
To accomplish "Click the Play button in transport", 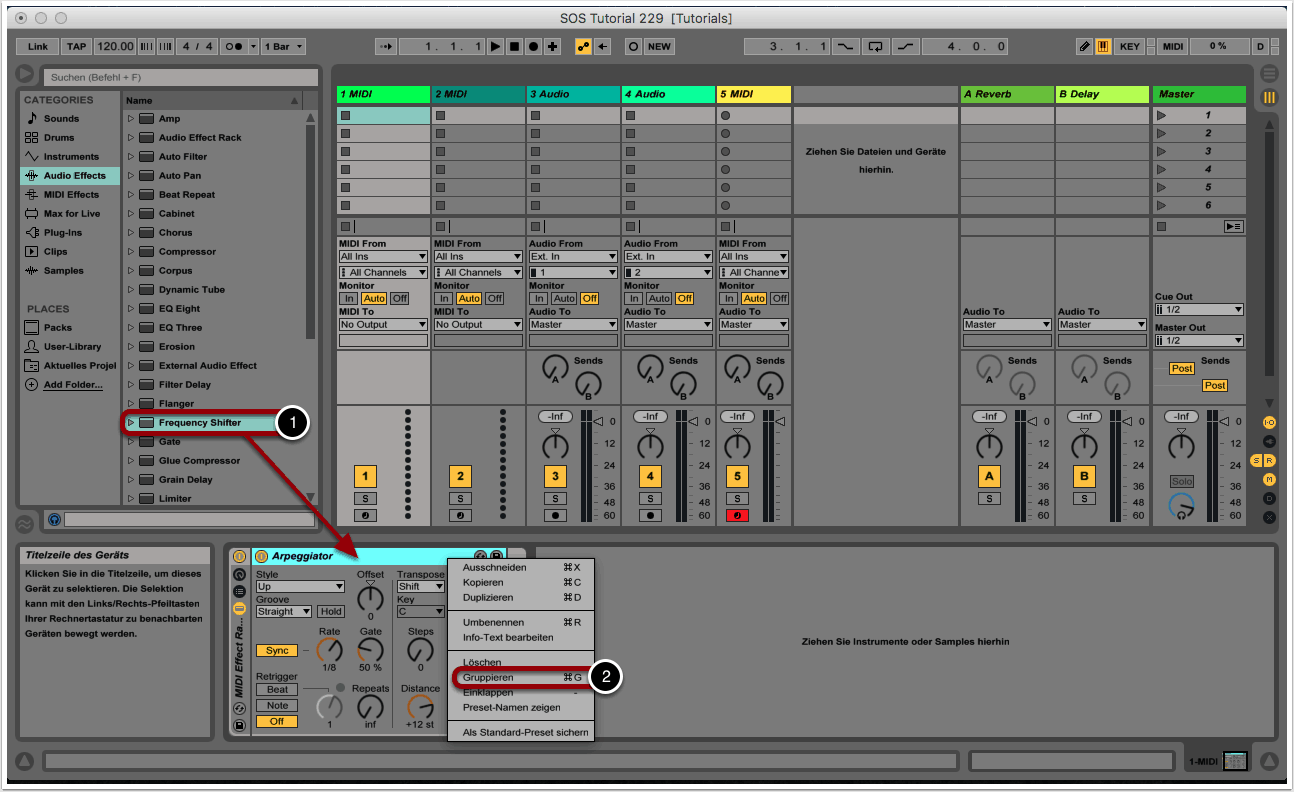I will coord(495,46).
